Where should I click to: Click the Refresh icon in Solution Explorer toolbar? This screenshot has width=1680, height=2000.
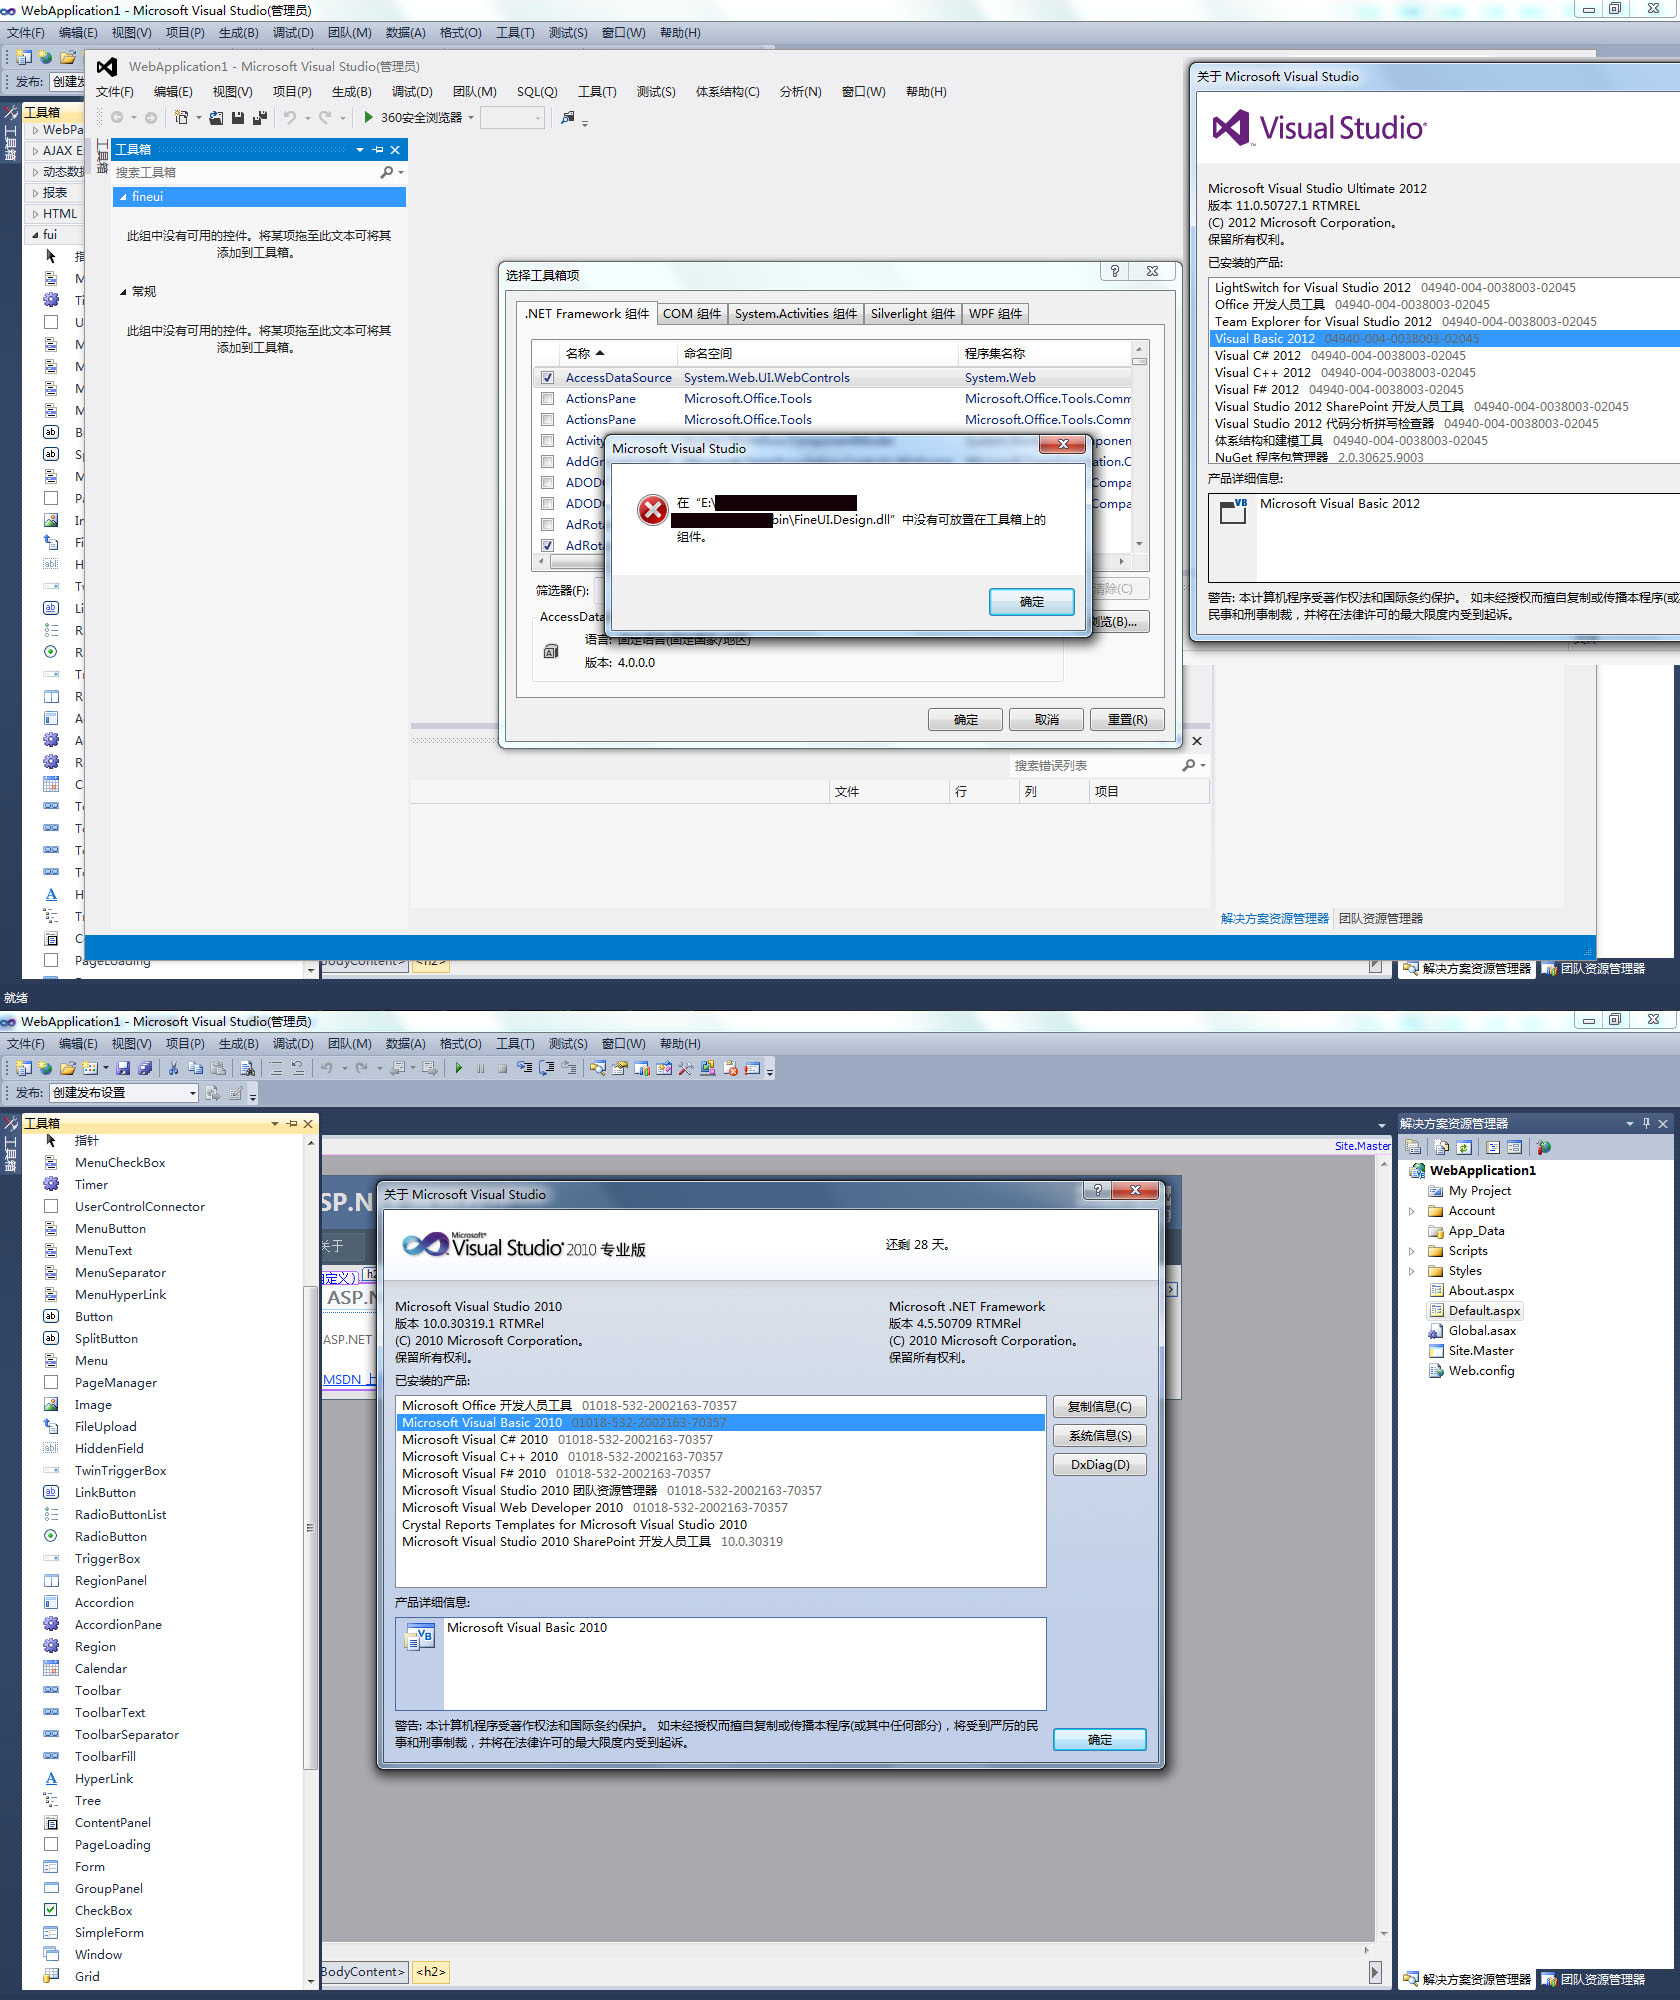coord(1464,1147)
